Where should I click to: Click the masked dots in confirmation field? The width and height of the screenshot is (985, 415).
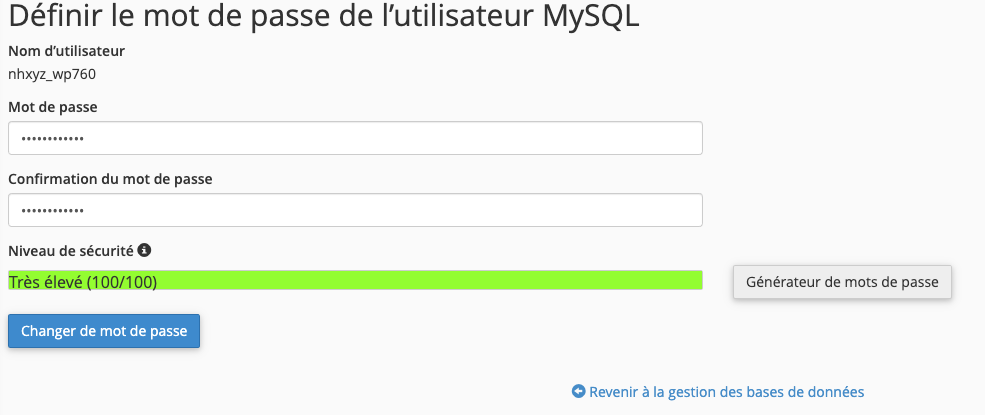(53, 211)
